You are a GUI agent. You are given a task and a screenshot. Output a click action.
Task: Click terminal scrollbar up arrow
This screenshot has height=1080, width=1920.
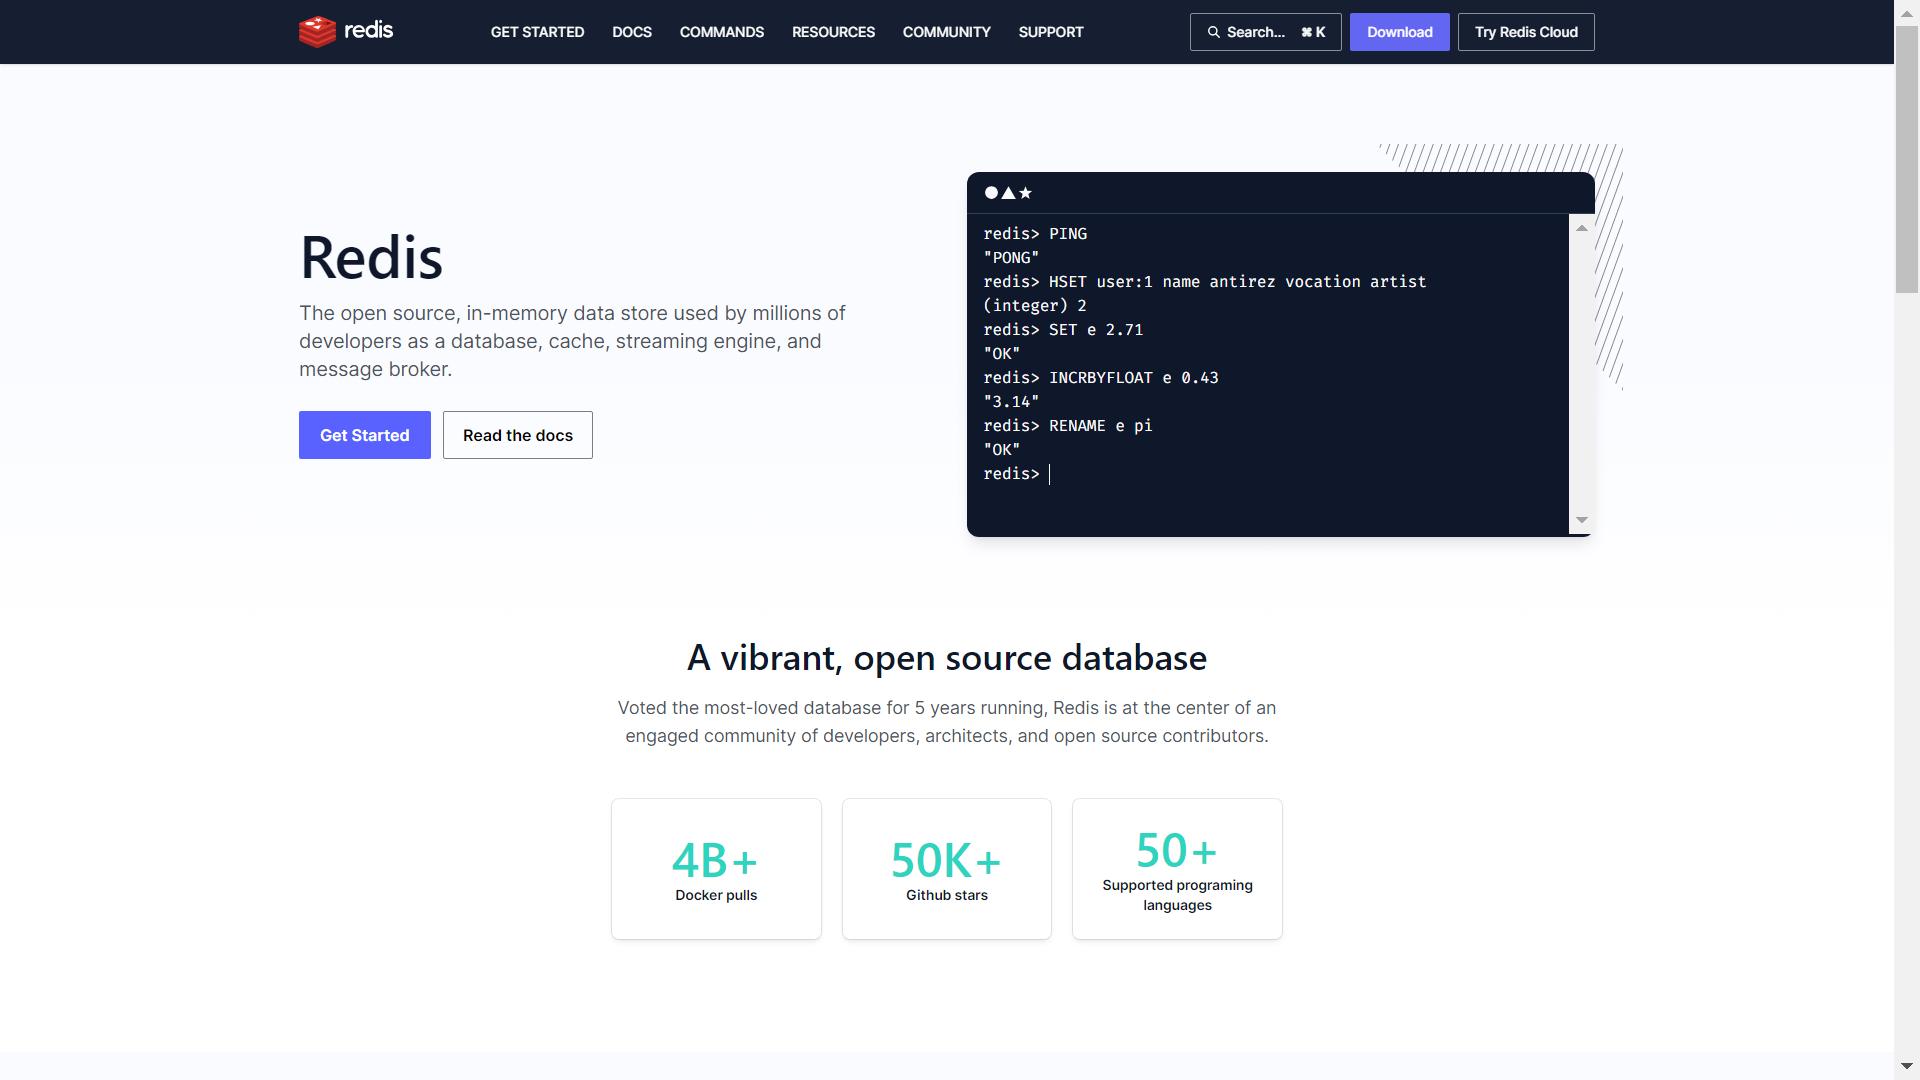(1582, 229)
